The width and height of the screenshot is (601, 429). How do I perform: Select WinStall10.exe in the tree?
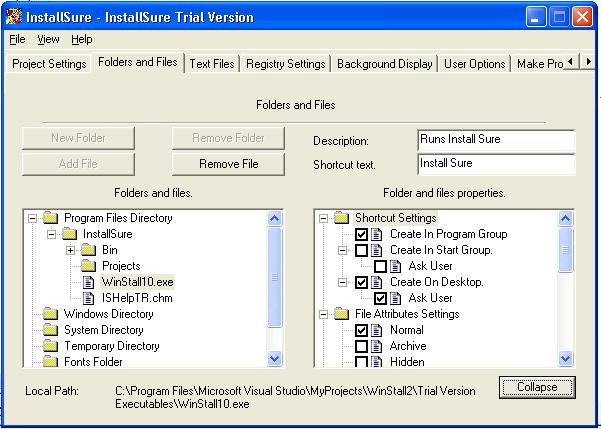(x=138, y=282)
